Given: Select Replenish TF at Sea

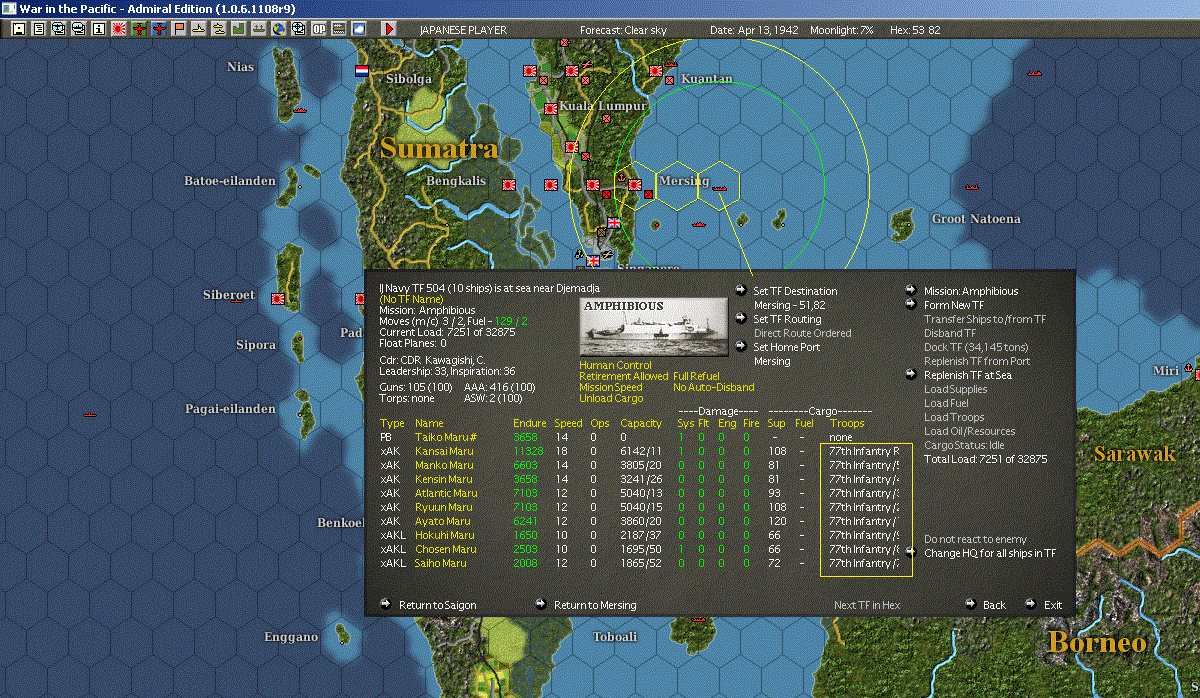Looking at the screenshot, I should click(968, 375).
